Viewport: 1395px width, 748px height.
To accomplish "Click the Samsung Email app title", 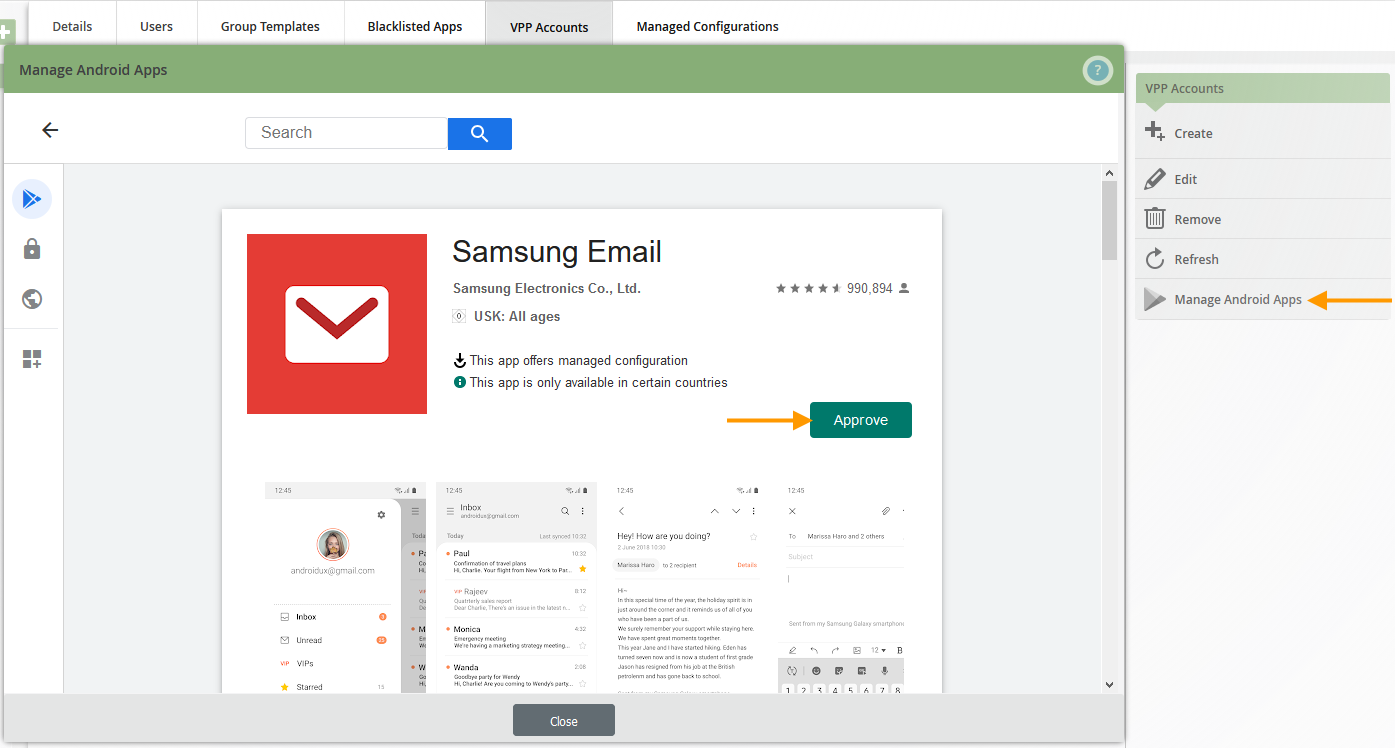I will tap(557, 251).
